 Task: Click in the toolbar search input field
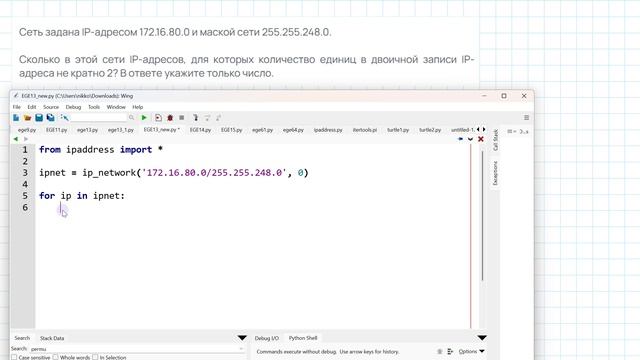pyautogui.click(x=99, y=118)
